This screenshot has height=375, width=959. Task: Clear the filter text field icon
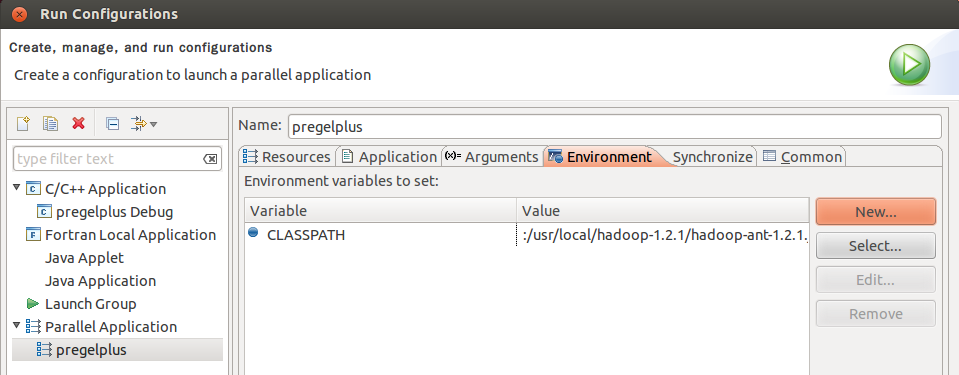click(x=210, y=159)
